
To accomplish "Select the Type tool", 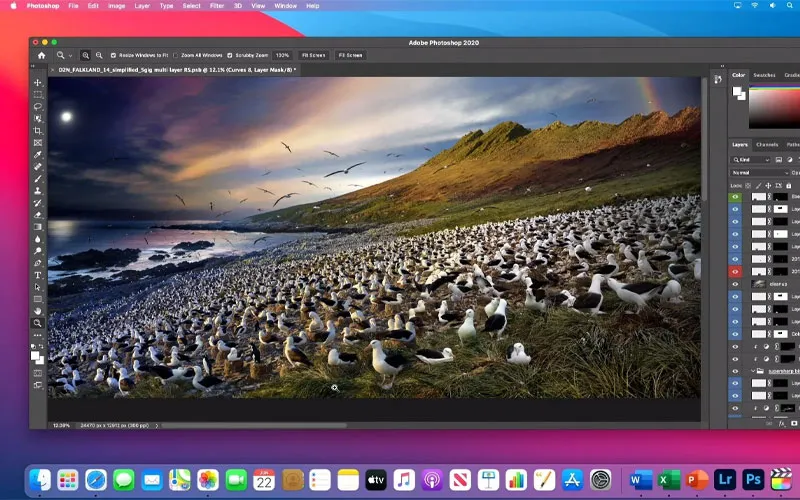I will click(38, 275).
